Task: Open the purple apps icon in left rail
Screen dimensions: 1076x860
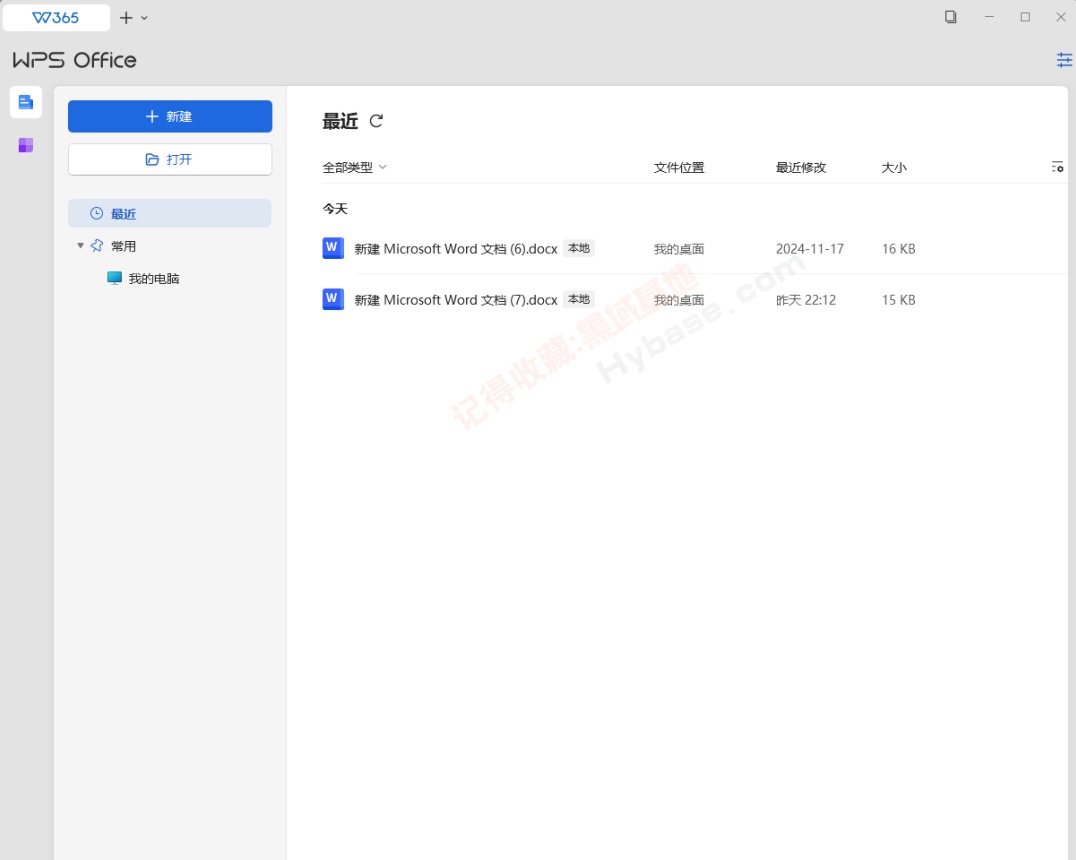Action: tap(26, 145)
